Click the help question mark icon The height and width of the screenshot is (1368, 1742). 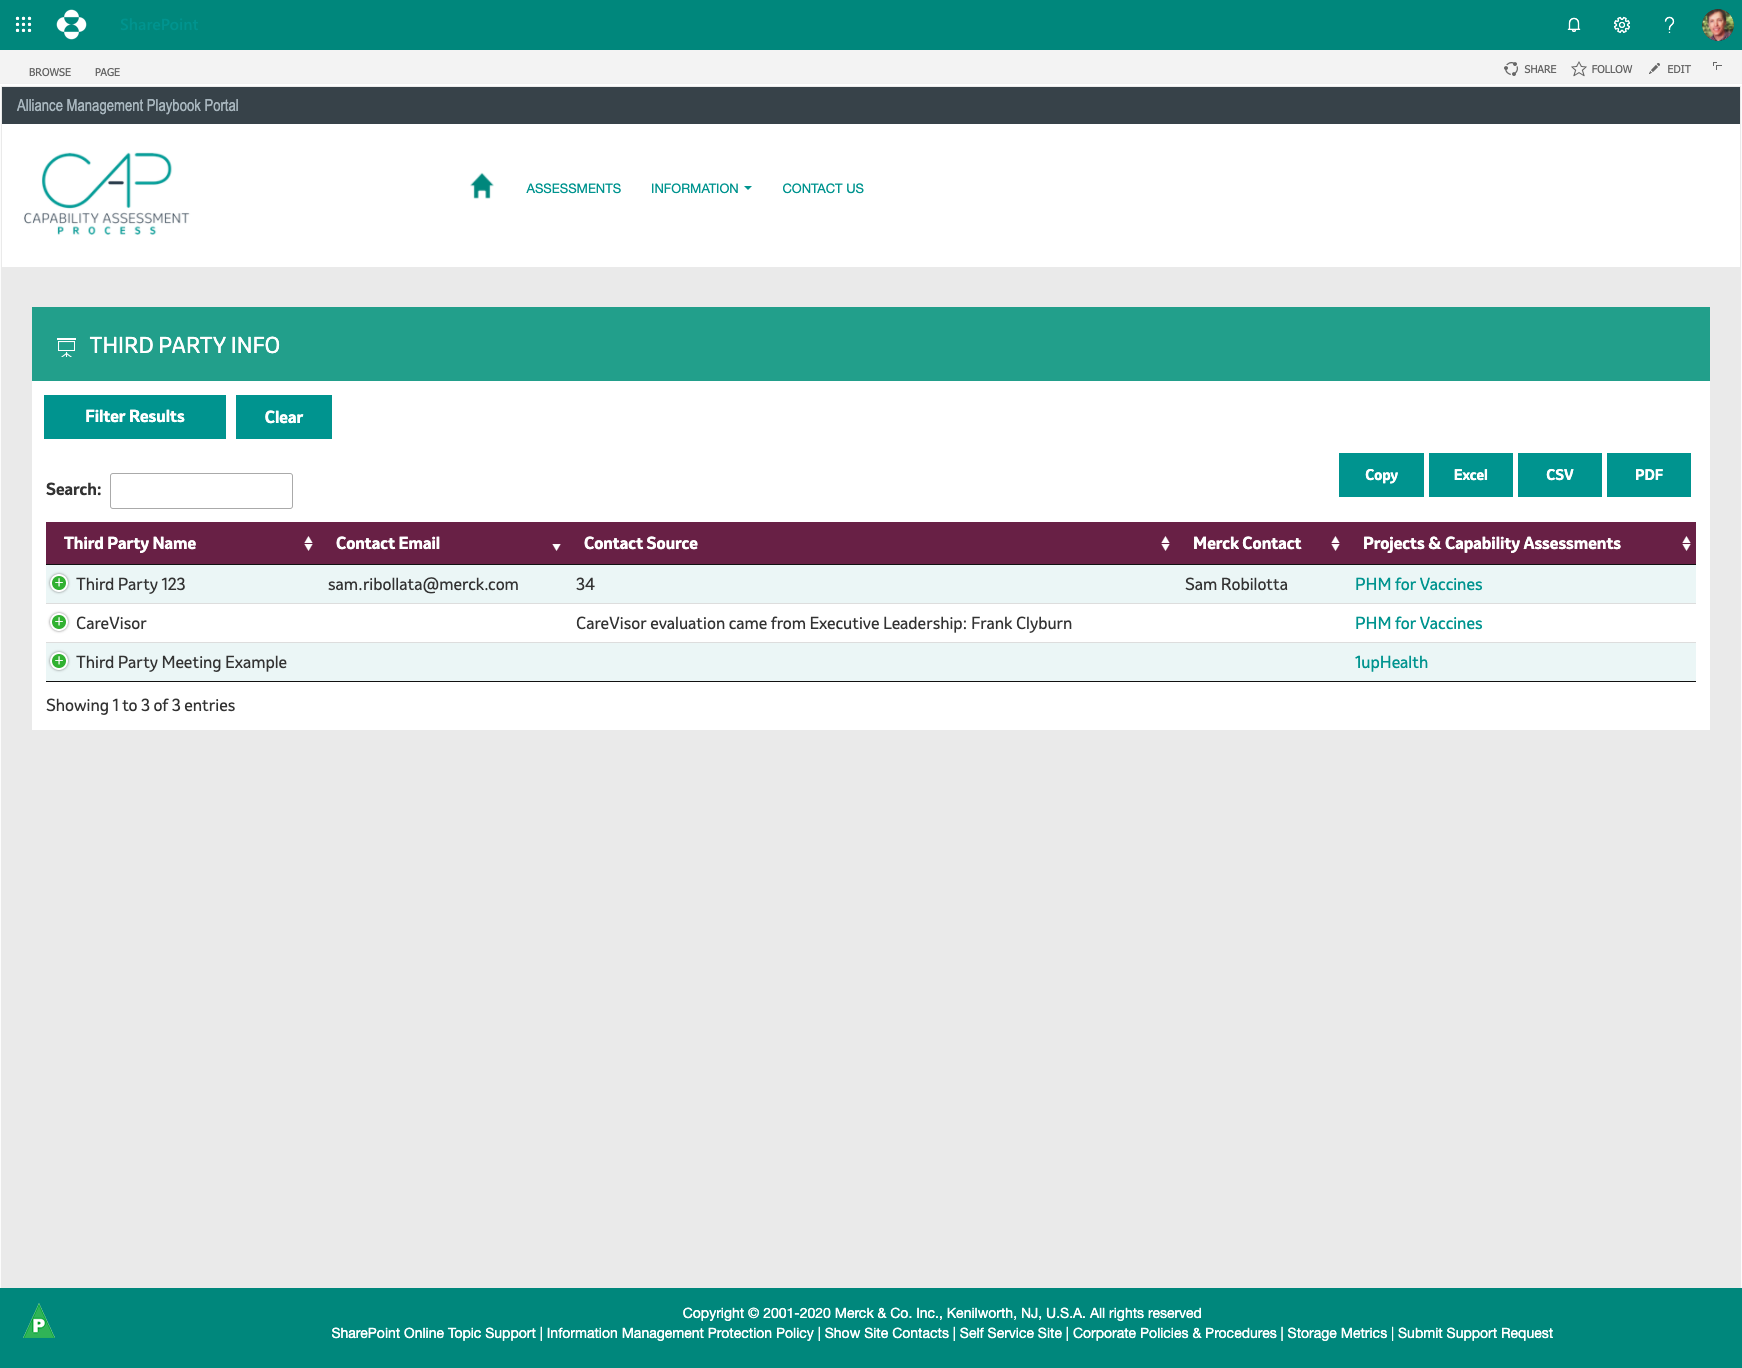click(x=1669, y=25)
